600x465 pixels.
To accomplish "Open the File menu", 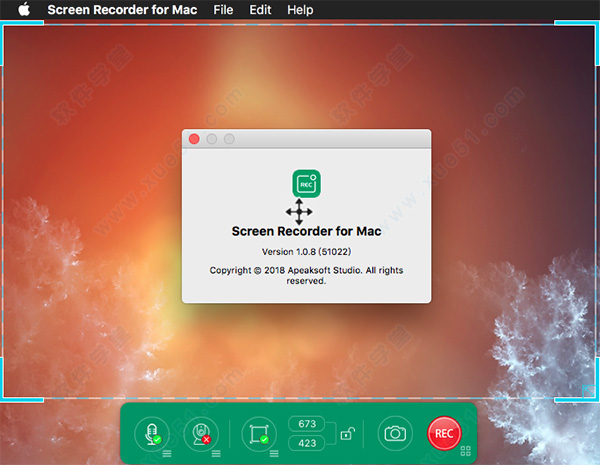I will point(223,10).
